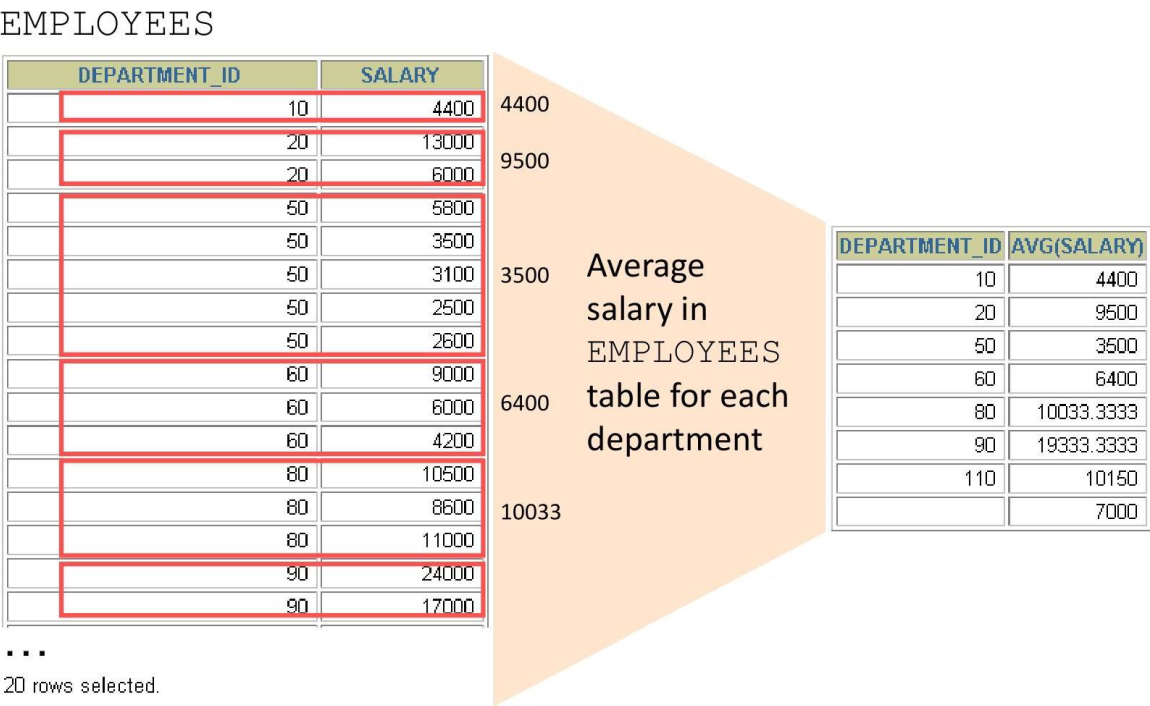Click the average value 10150

click(x=1077, y=478)
